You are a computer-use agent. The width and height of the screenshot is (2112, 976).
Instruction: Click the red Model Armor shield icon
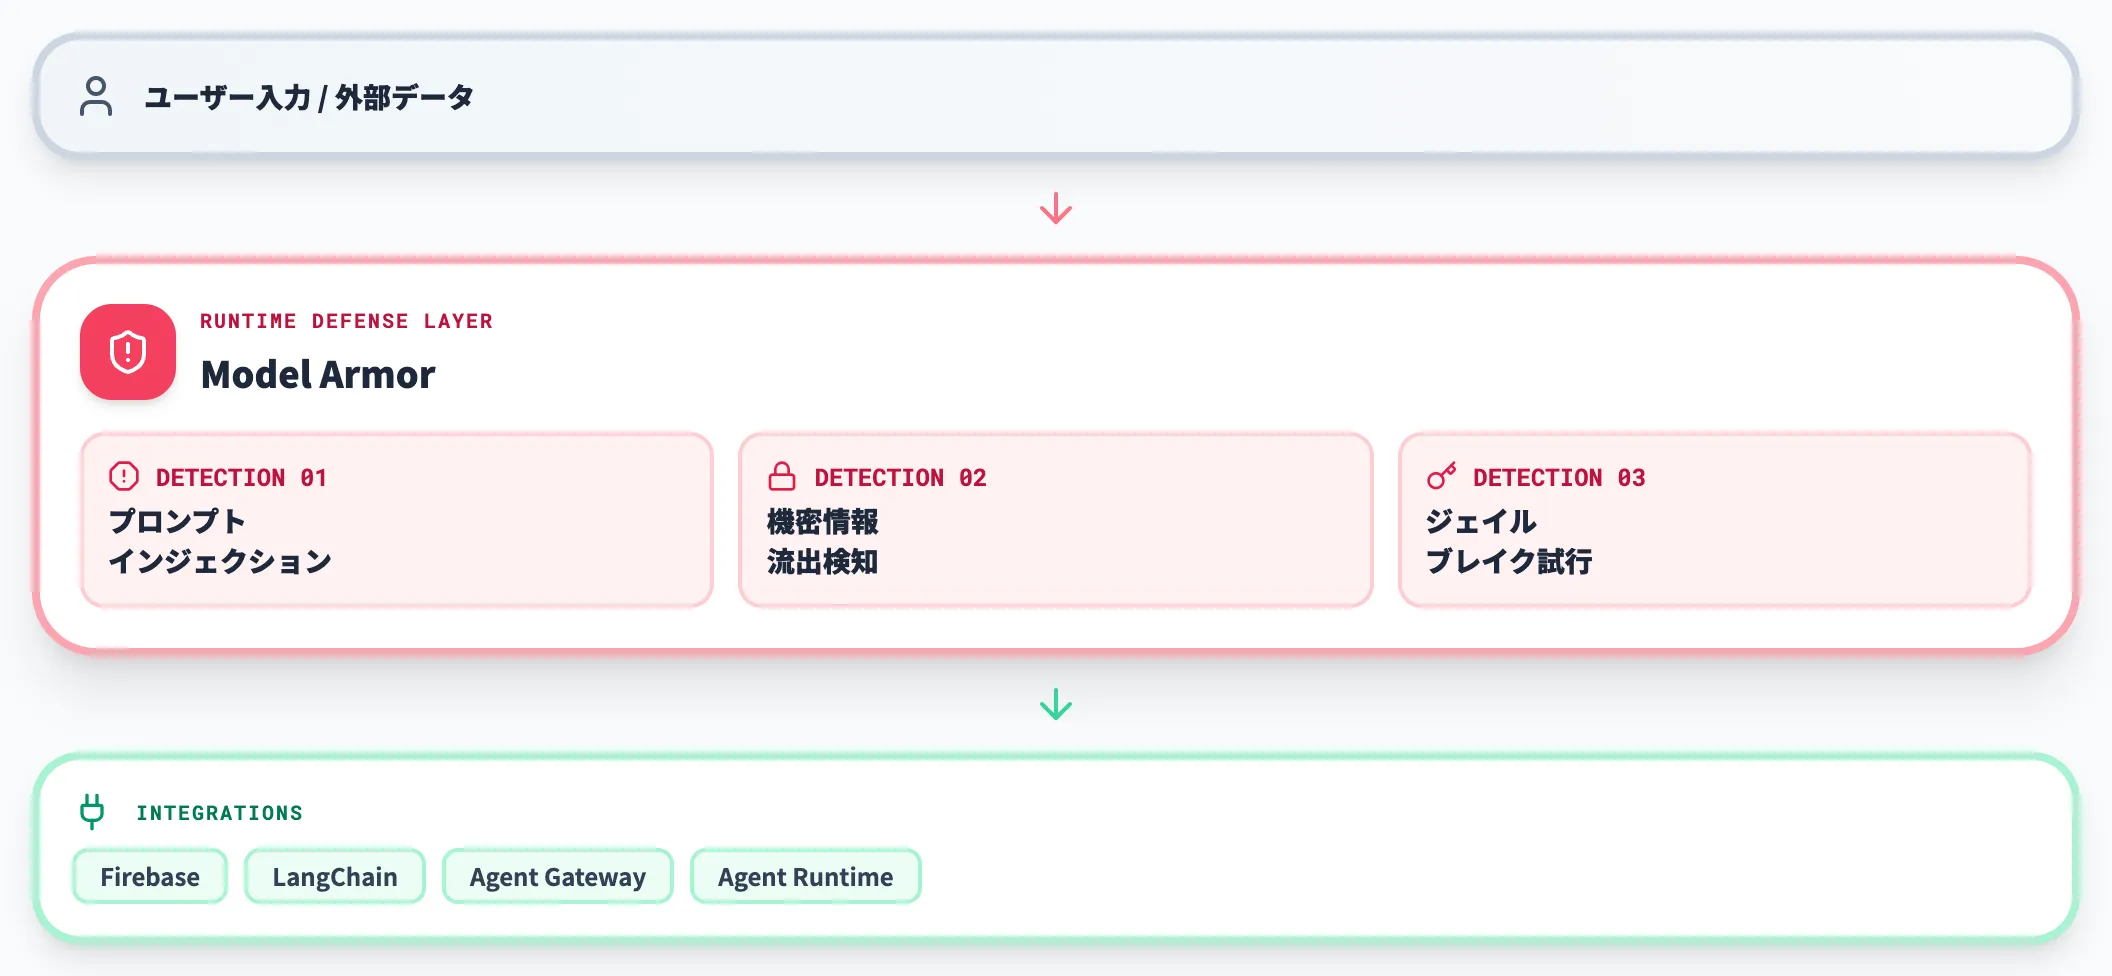coord(128,352)
